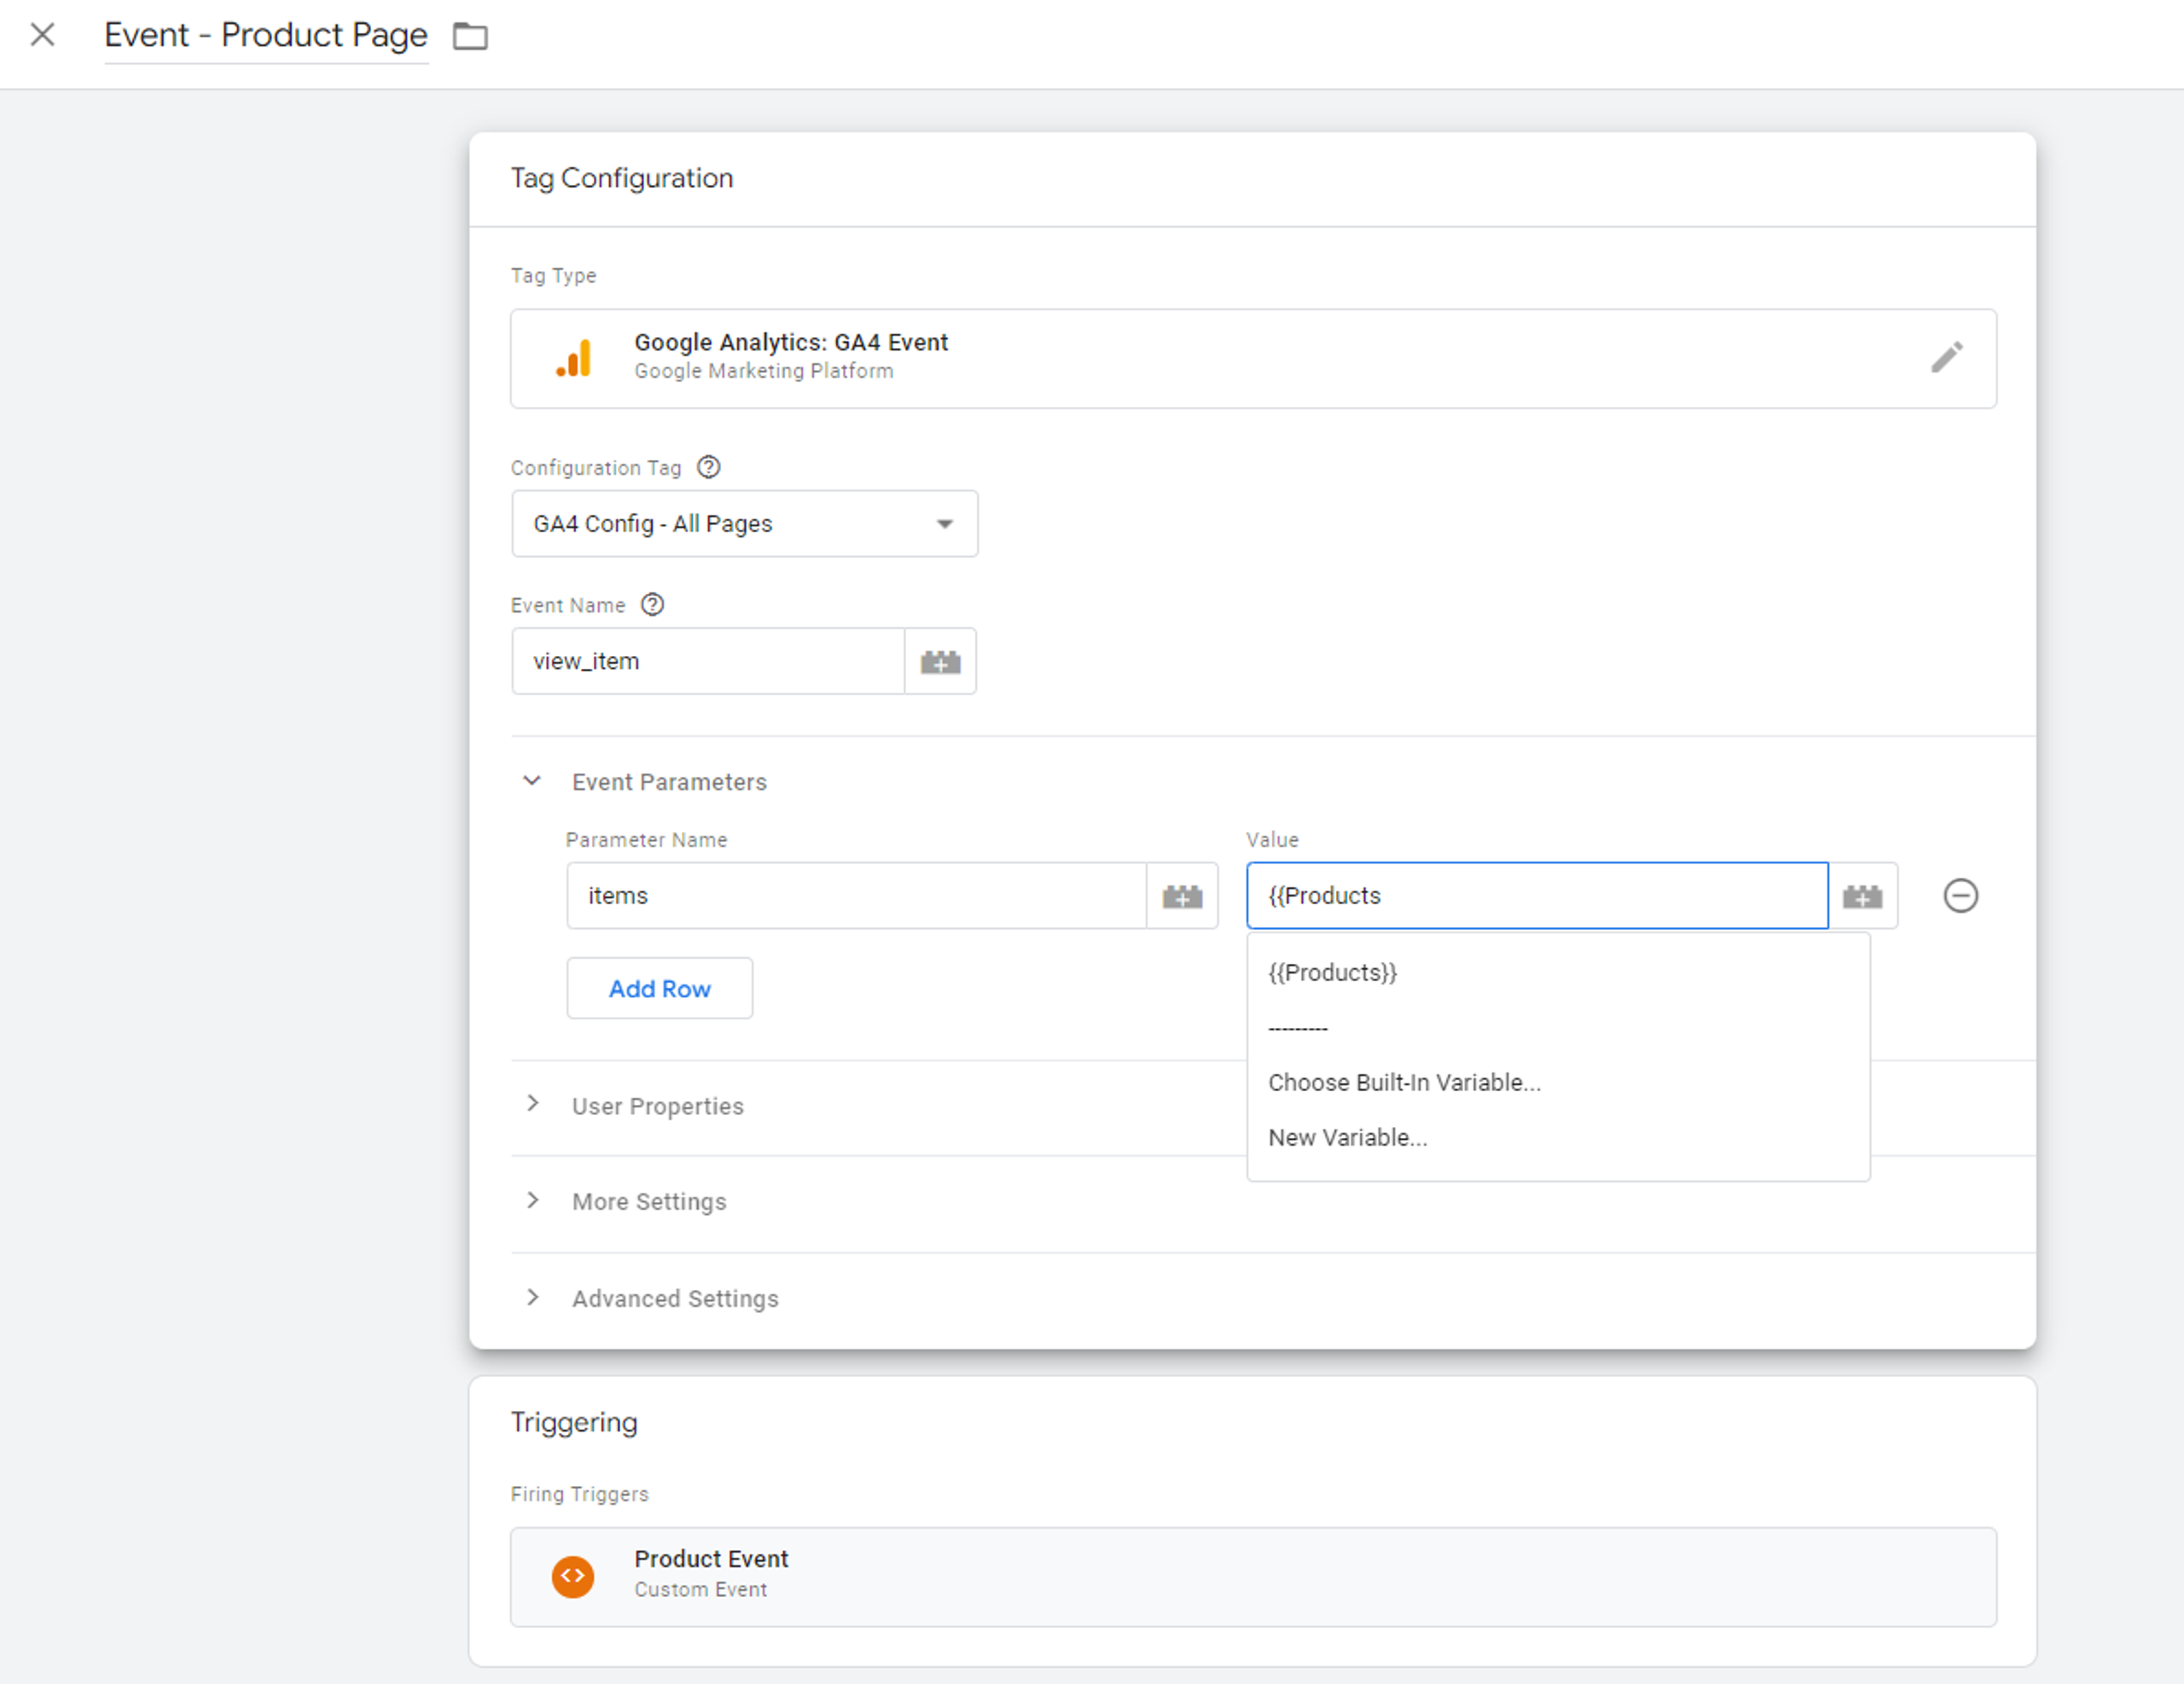Collapse the Event Parameters section

[532, 781]
